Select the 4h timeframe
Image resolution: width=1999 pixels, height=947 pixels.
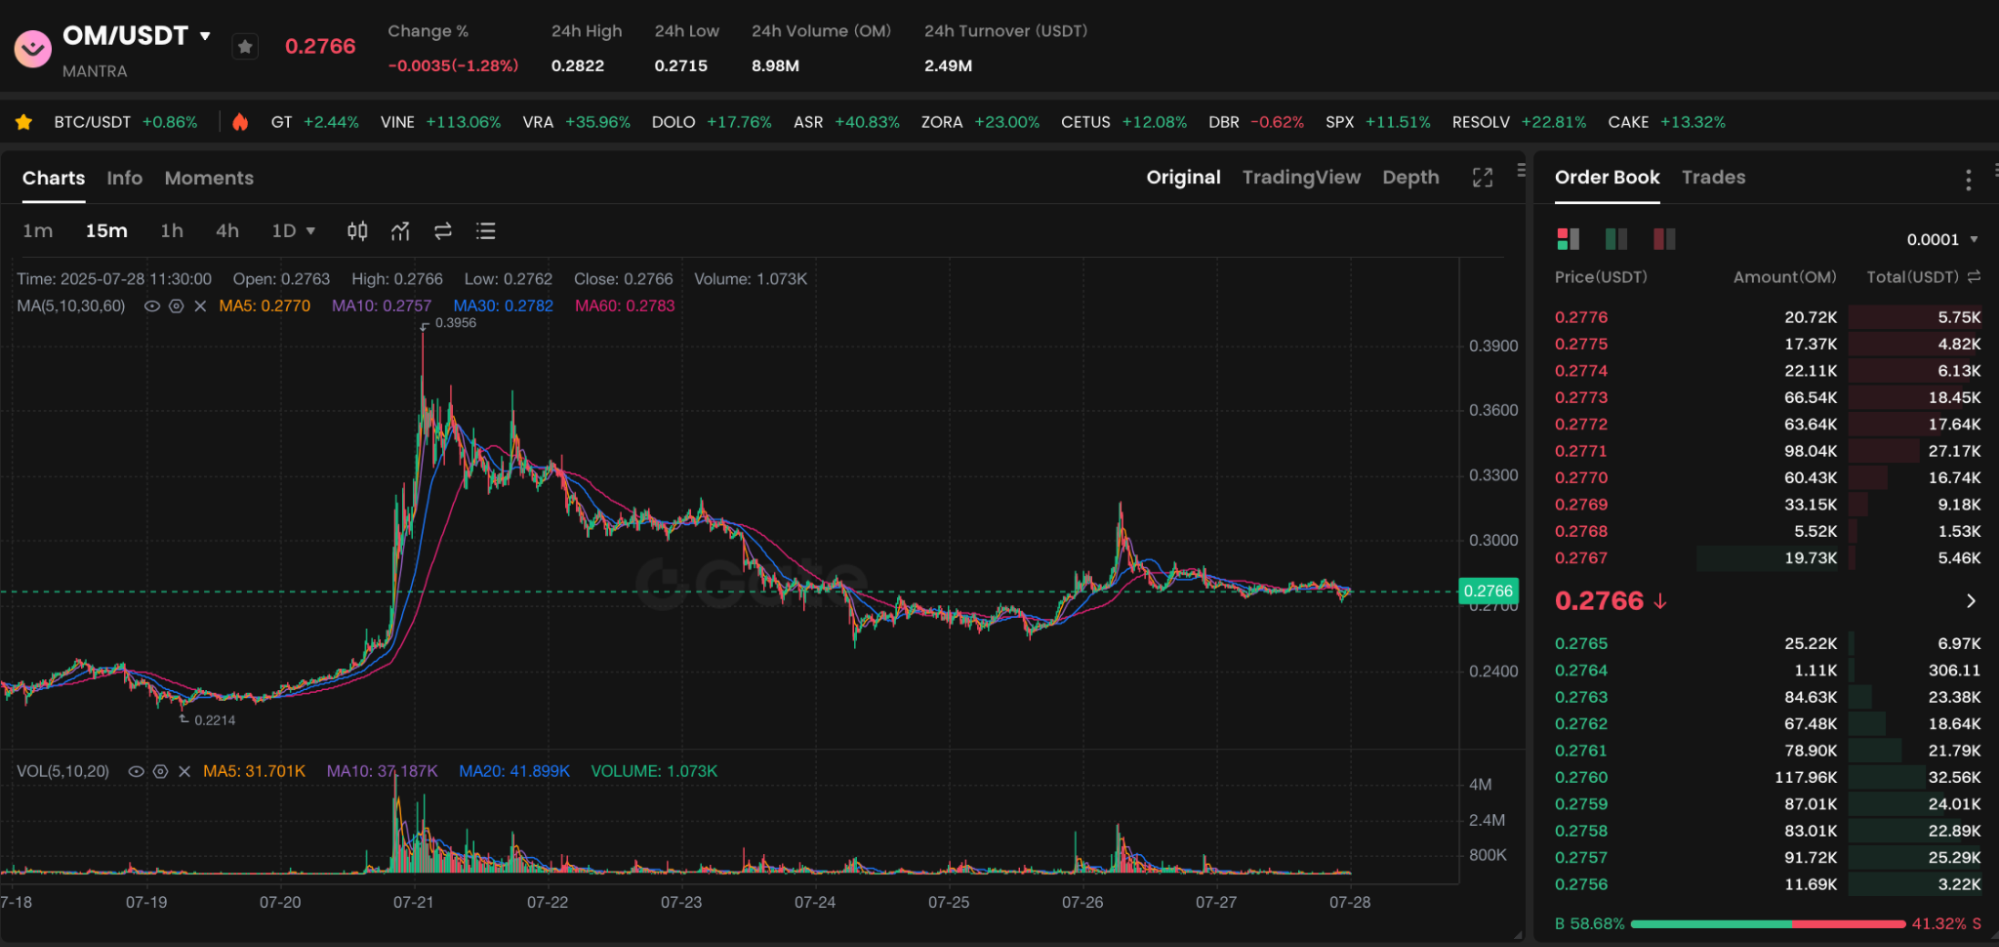(227, 231)
